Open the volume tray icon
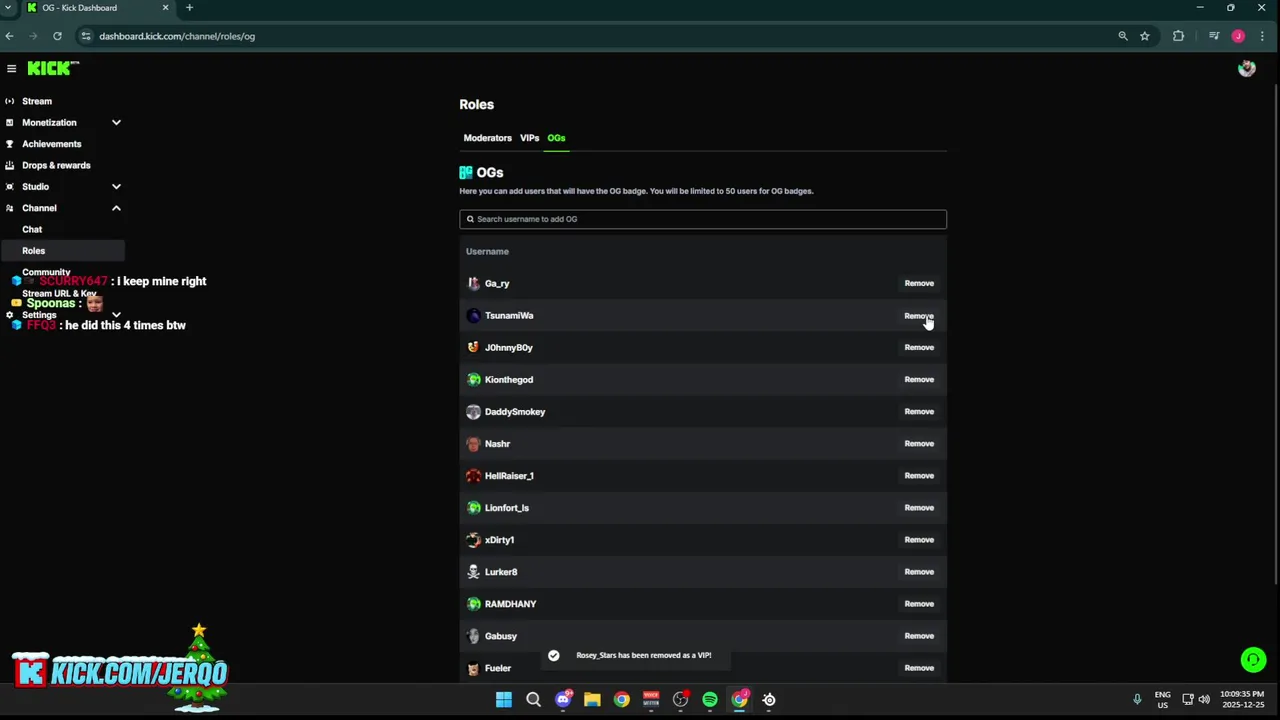The image size is (1280, 720). 1204,699
